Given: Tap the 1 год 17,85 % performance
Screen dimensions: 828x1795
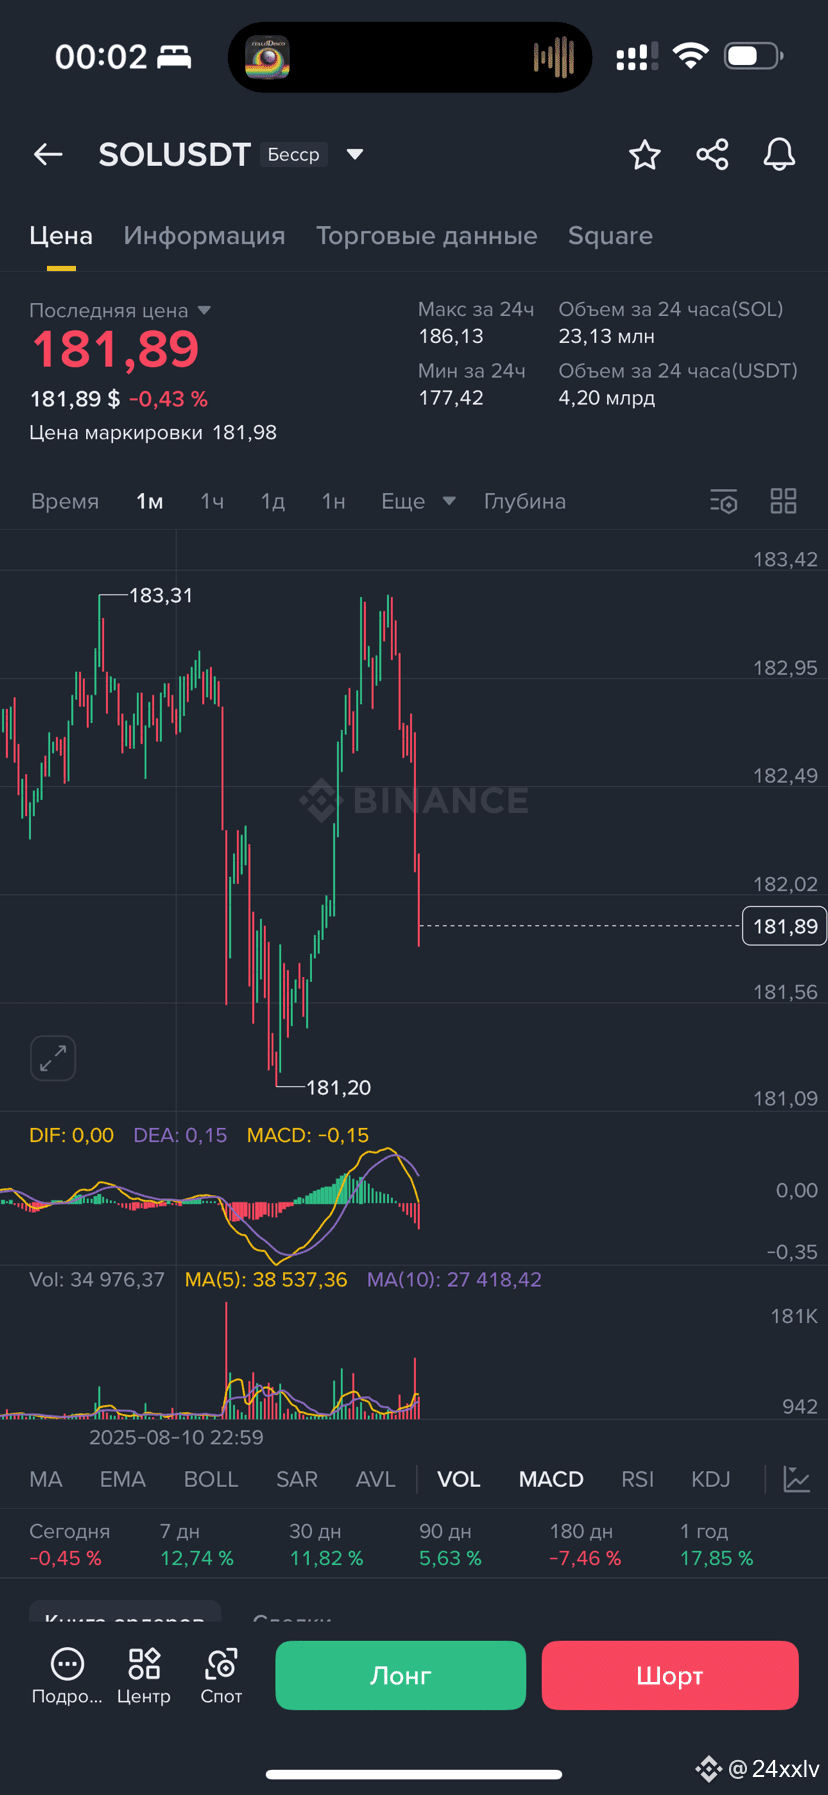Looking at the screenshot, I should coord(717,1545).
